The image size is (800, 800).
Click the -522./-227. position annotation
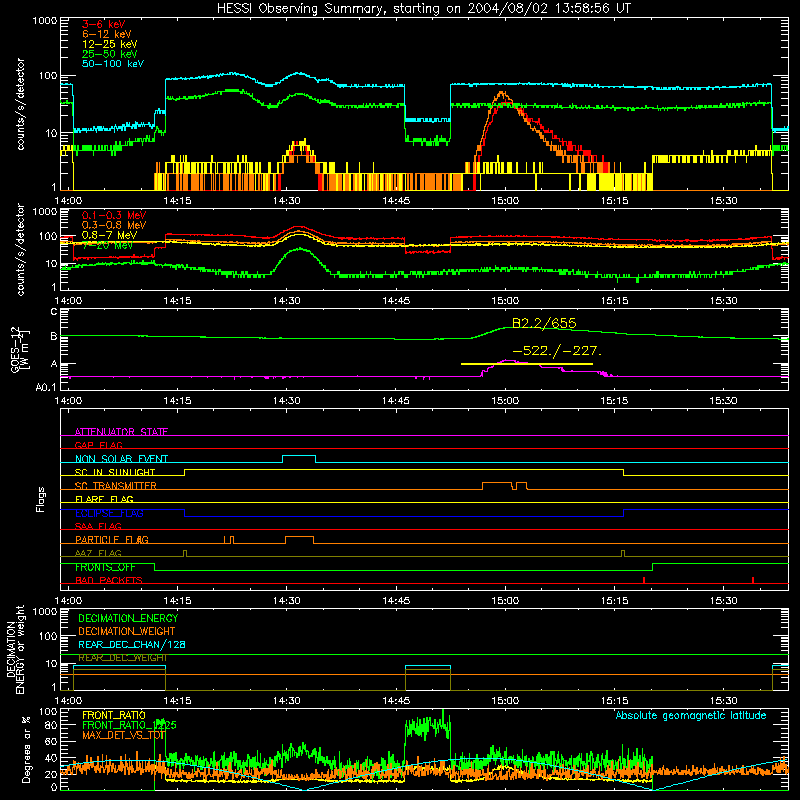click(557, 351)
